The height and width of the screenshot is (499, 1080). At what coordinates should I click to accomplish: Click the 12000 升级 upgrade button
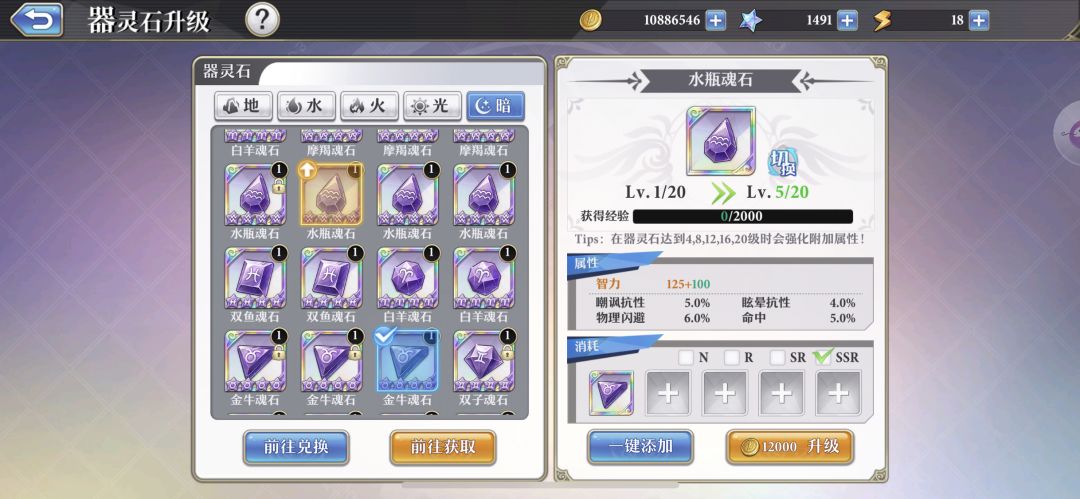(x=790, y=447)
